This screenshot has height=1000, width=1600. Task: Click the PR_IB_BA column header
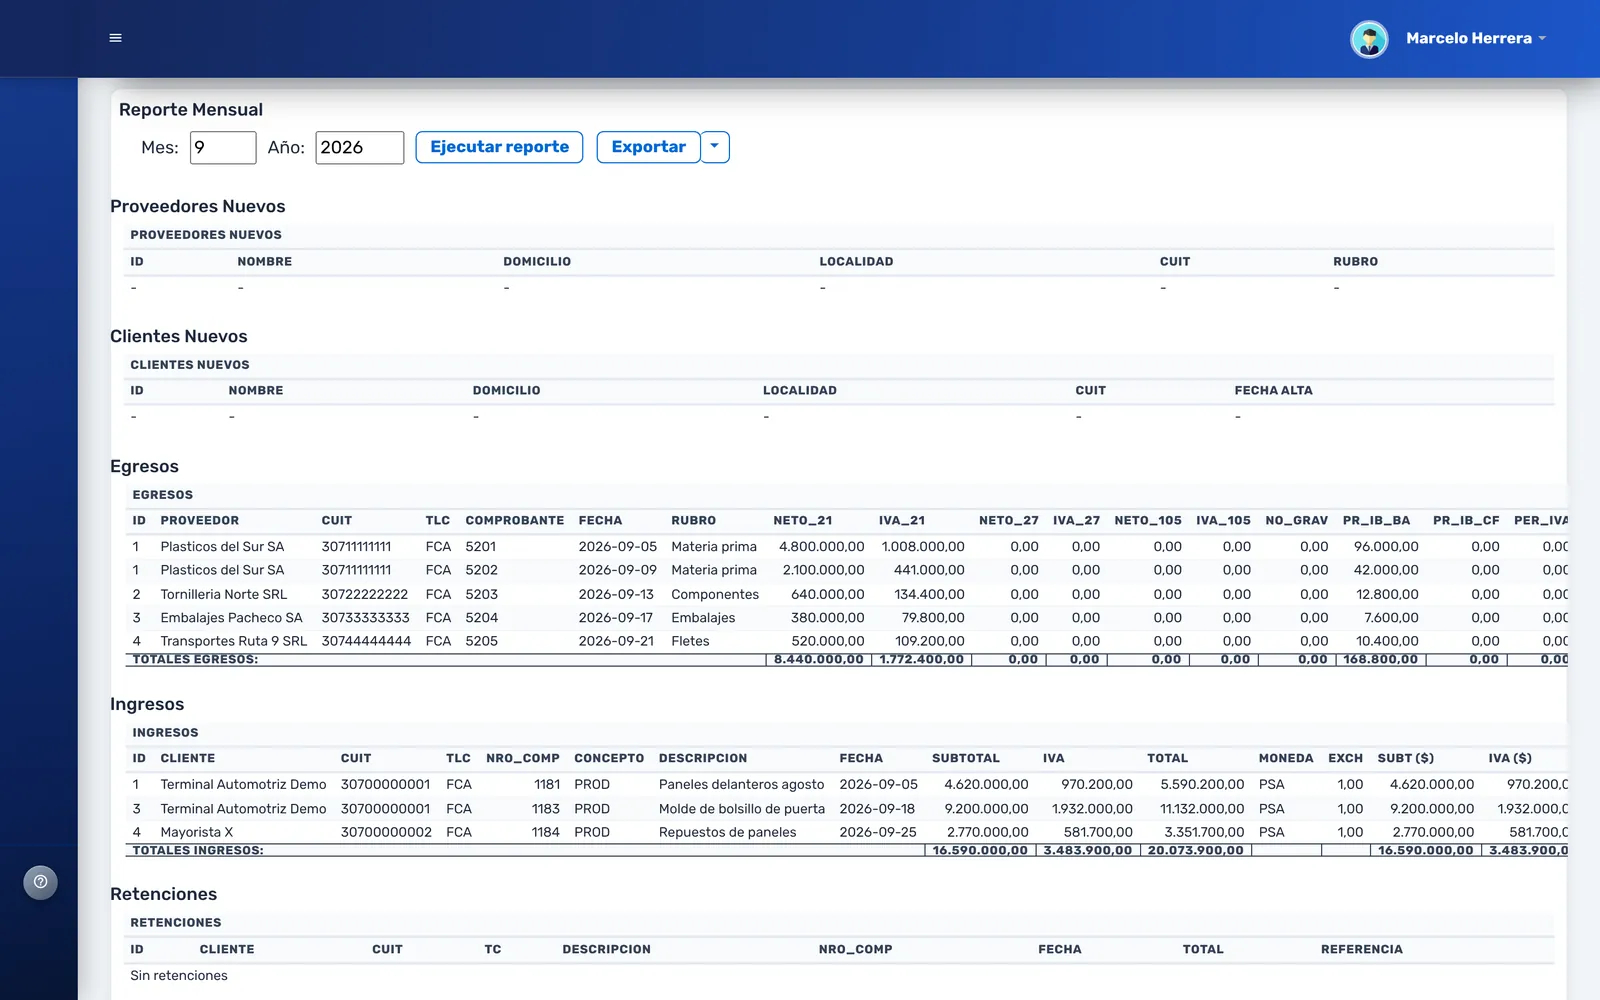[1376, 521]
